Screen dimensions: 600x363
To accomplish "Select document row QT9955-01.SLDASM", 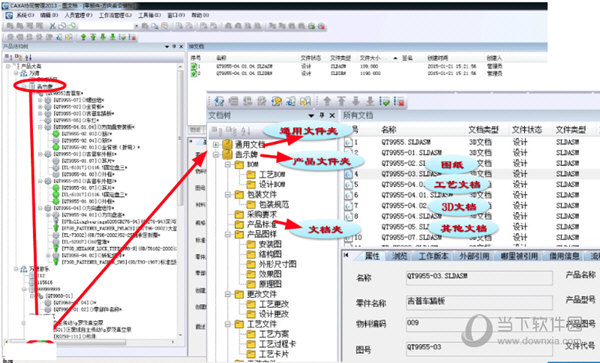I will coord(471,153).
